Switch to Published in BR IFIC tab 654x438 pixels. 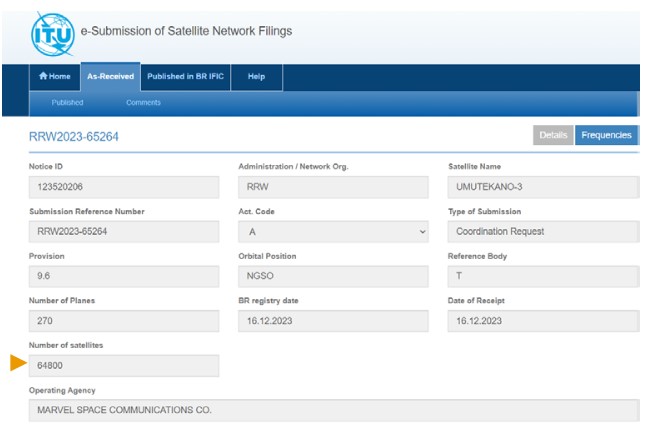click(x=184, y=77)
